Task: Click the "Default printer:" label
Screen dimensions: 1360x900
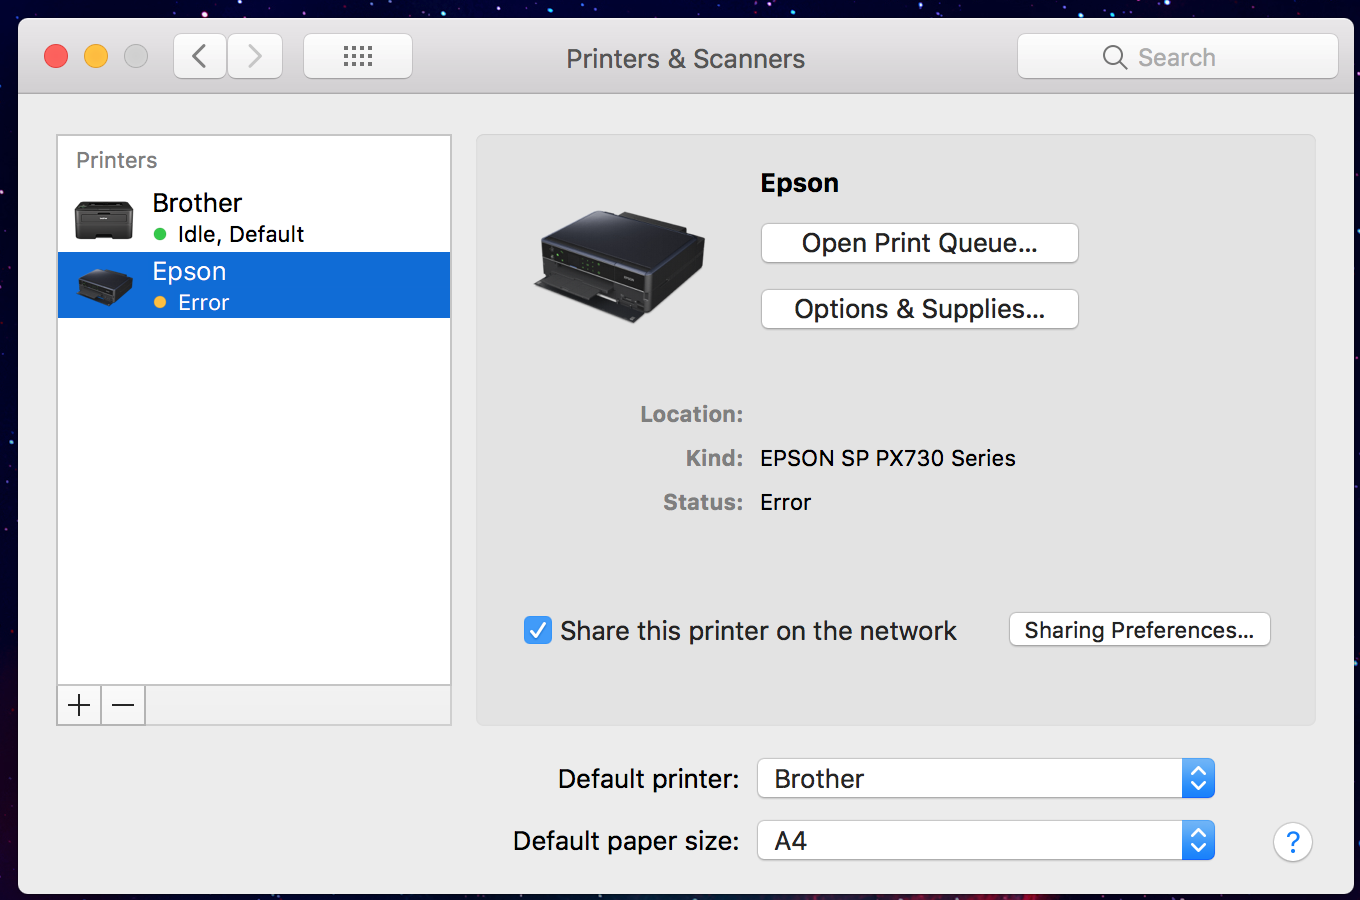Action: click(649, 779)
